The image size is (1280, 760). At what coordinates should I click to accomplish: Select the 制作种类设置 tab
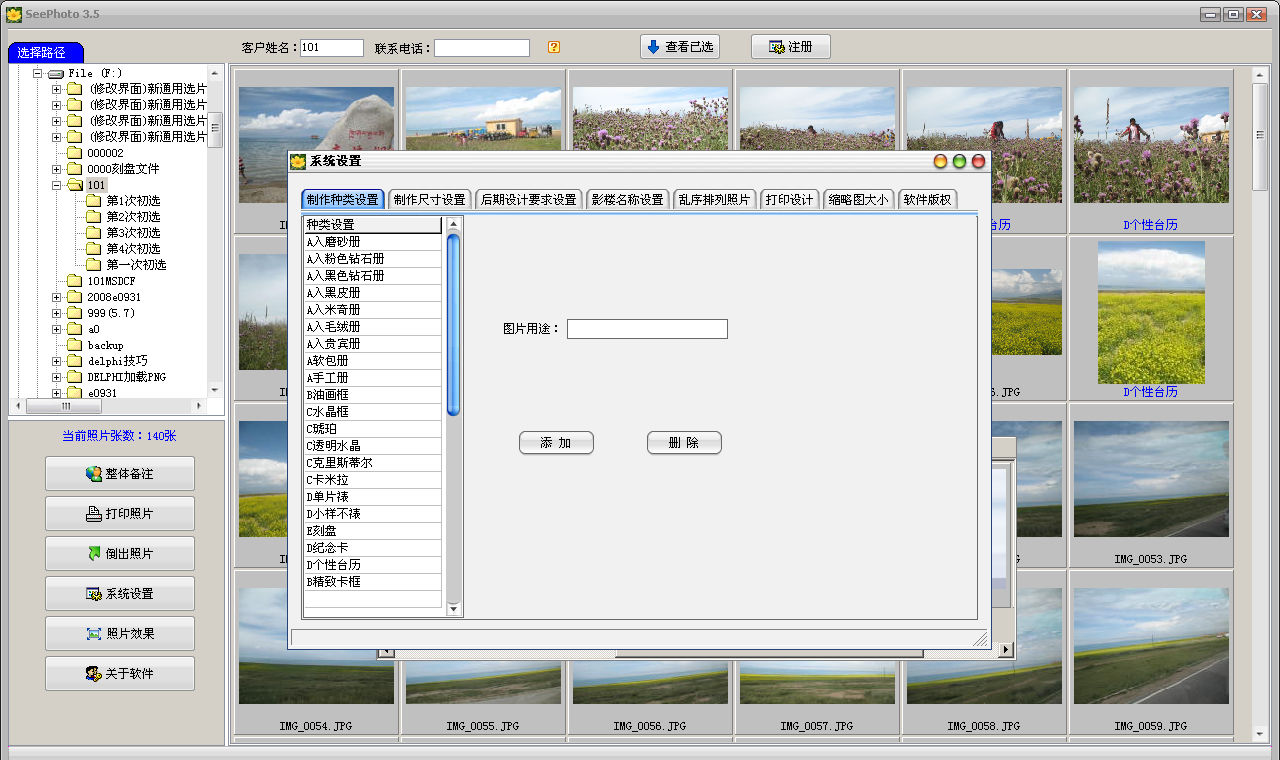[x=343, y=199]
